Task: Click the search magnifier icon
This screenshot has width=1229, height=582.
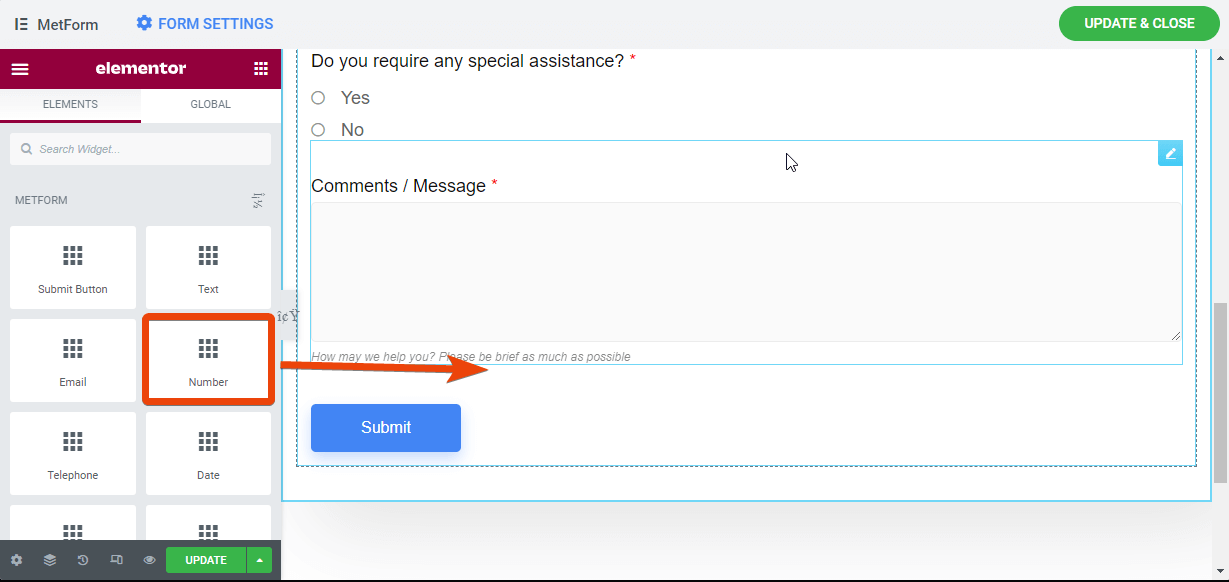Action: coord(27,149)
